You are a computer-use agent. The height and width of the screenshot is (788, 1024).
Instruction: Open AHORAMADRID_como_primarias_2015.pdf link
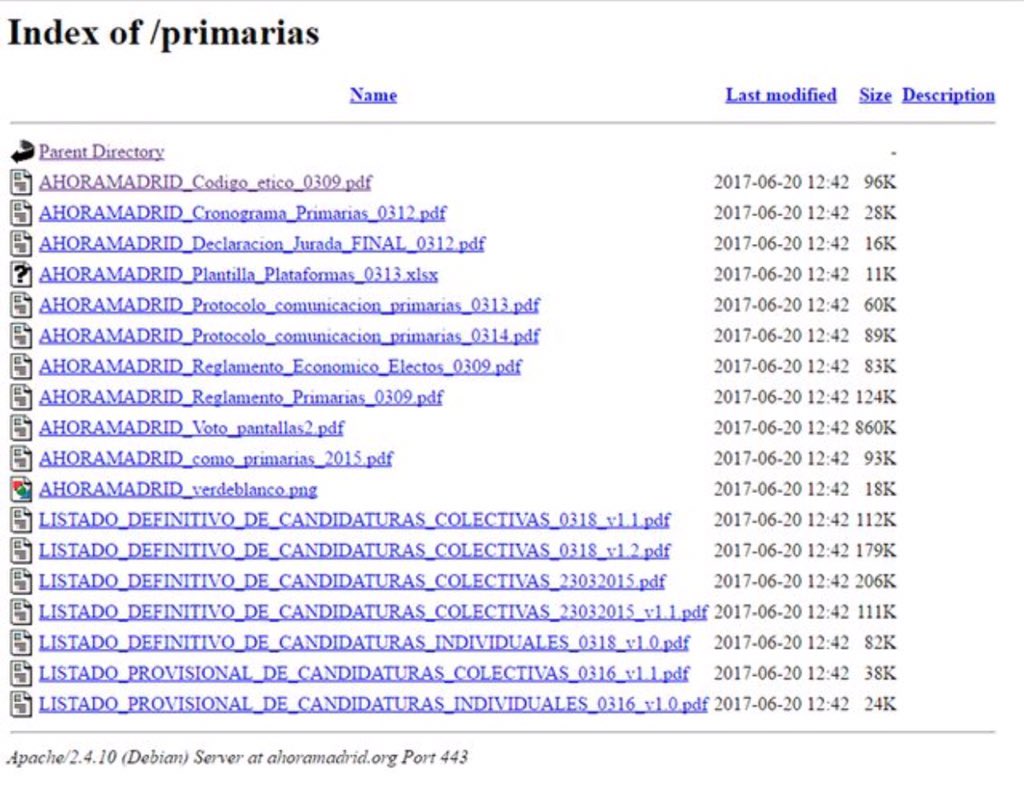[216, 458]
